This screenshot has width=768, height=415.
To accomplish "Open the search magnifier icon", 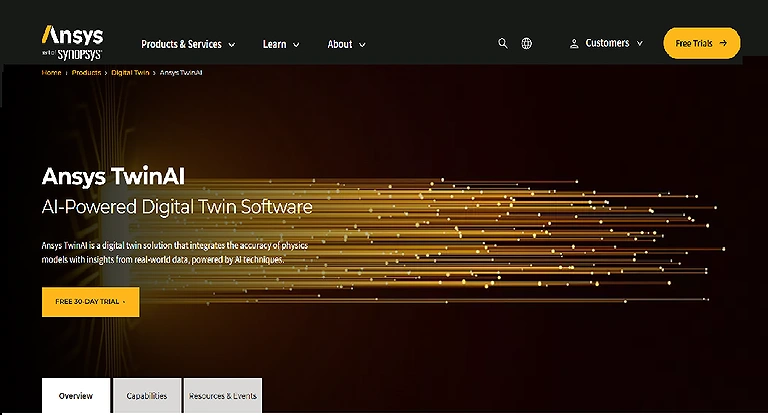I will pyautogui.click(x=503, y=44).
